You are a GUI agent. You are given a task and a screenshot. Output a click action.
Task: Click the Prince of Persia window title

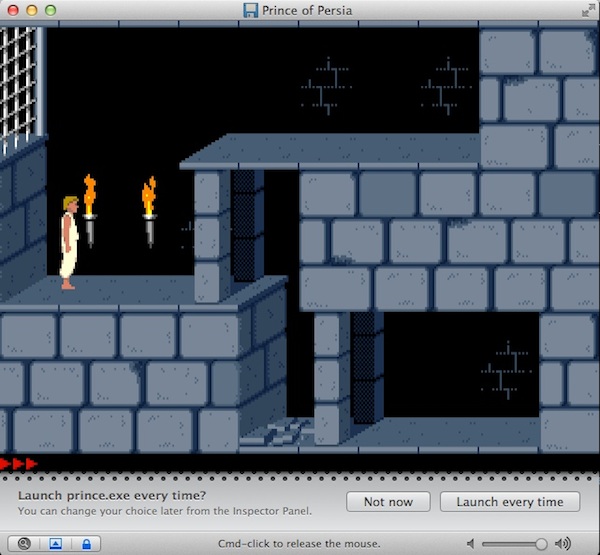coord(307,11)
